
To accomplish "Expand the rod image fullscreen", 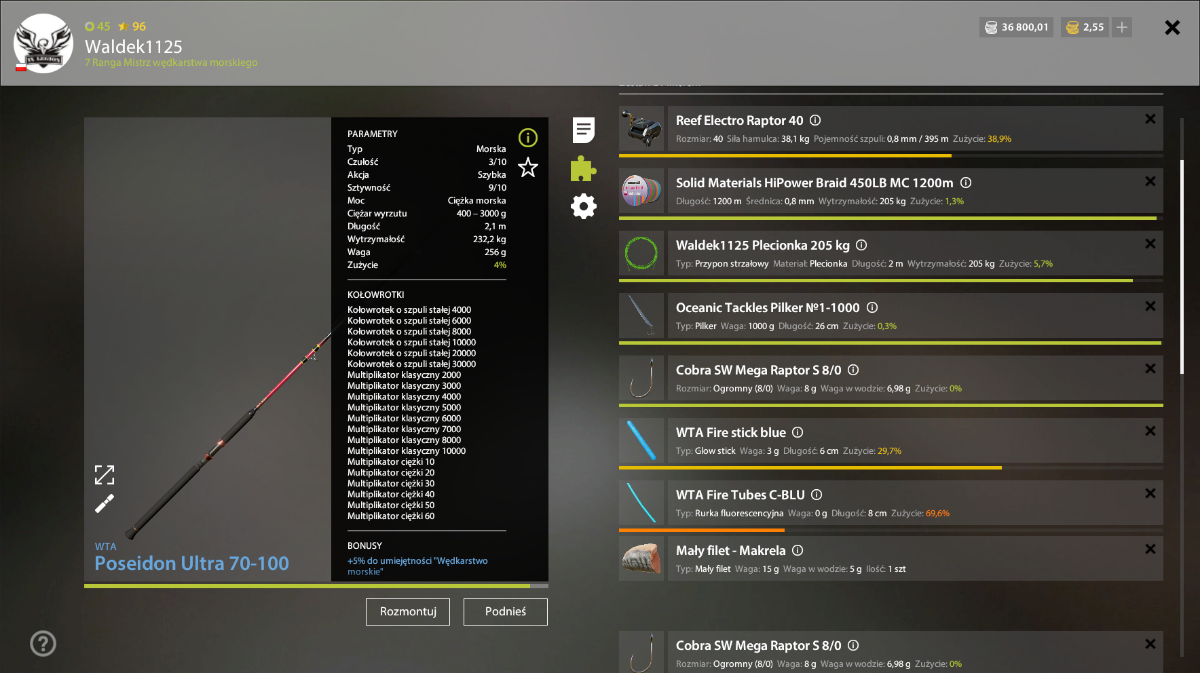I will click(x=105, y=474).
